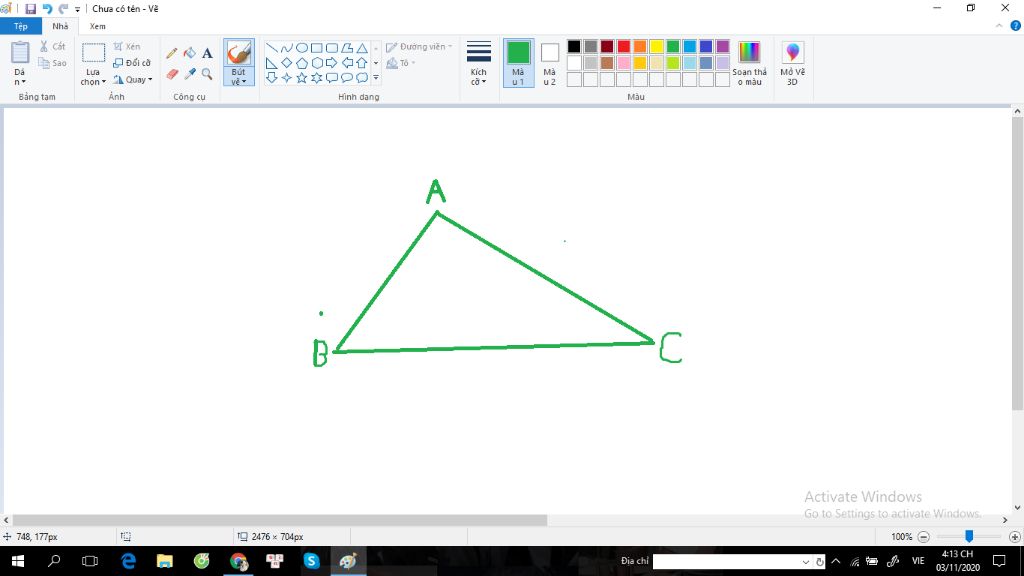Click the Xén crop button
1024x576 pixels.
127,46
